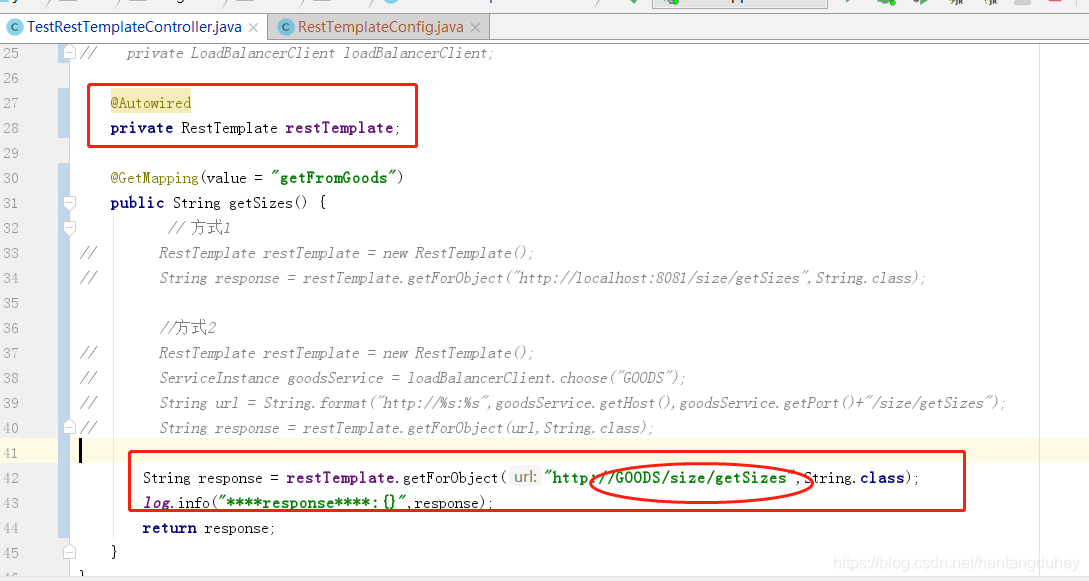Image resolution: width=1089 pixels, height=581 pixels.
Task: Click the class icon on TestRestTemplateController.java tab
Action: point(15,27)
